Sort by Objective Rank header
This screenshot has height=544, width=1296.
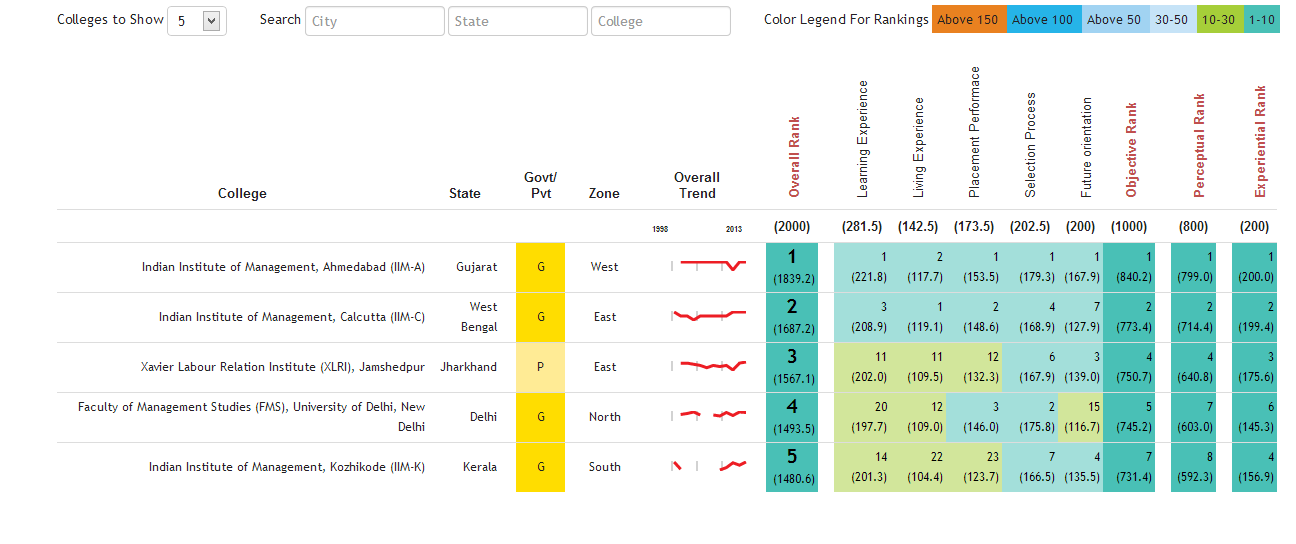[1132, 149]
